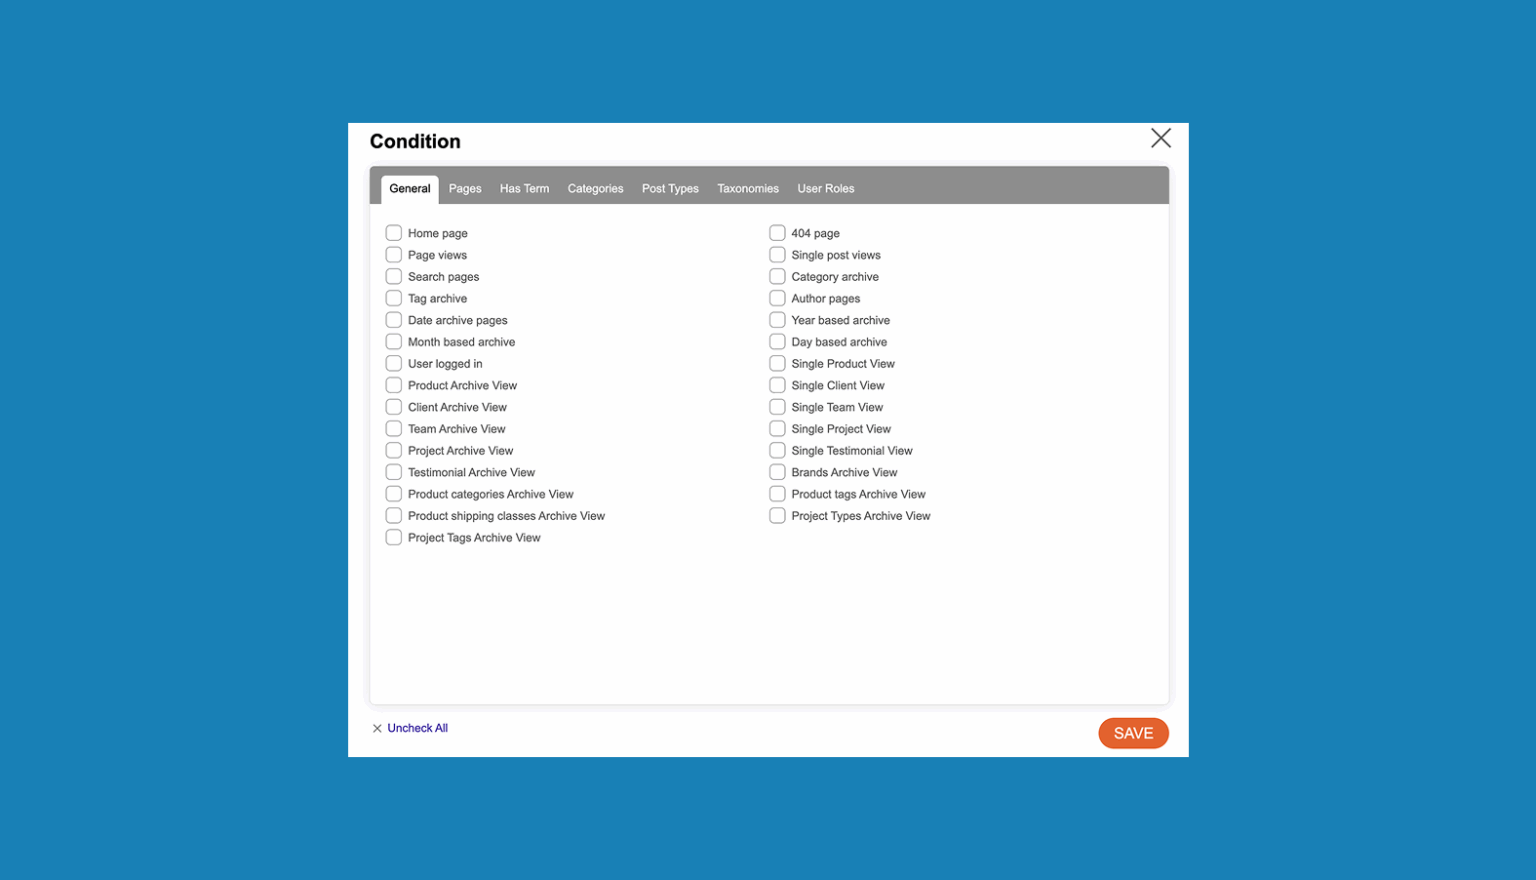The height and width of the screenshot is (880, 1536).
Task: Check the User logged in condition
Action: pos(393,363)
